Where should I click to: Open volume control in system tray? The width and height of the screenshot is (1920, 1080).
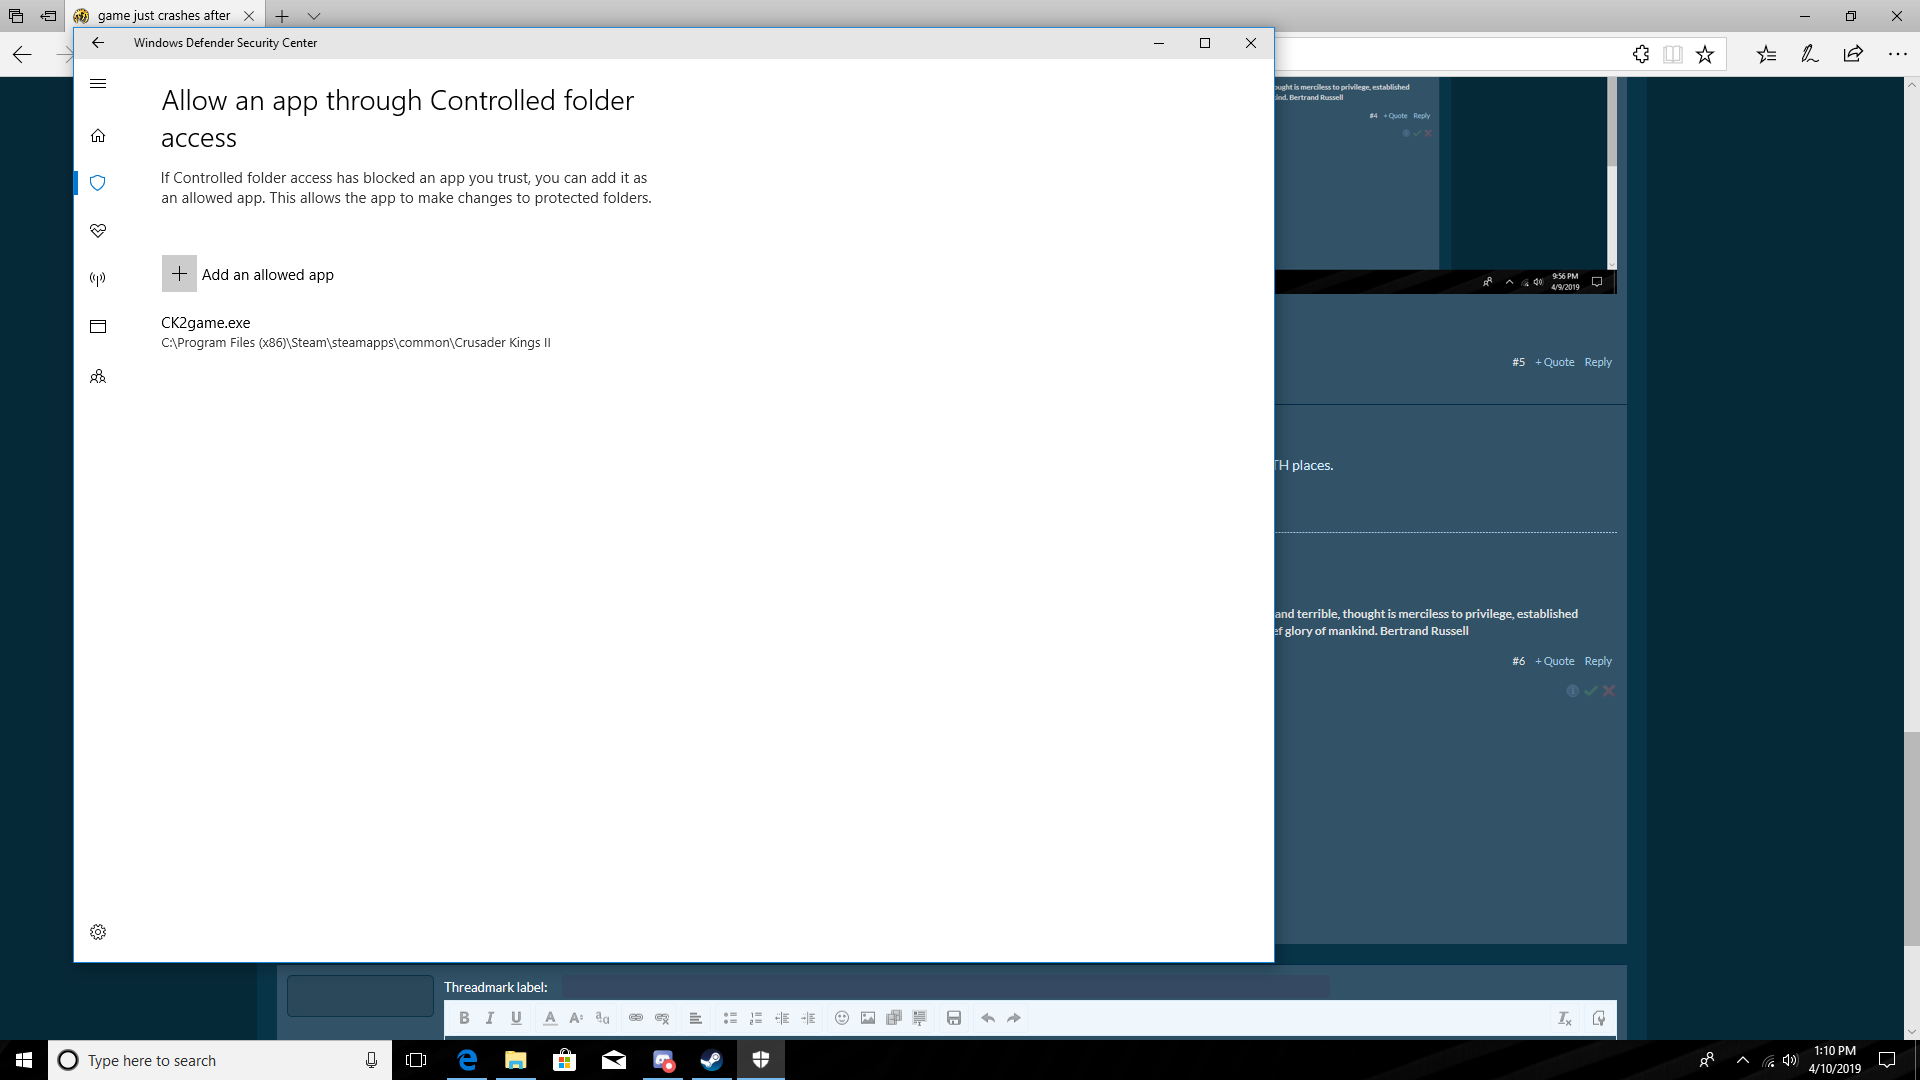[1791, 1060]
